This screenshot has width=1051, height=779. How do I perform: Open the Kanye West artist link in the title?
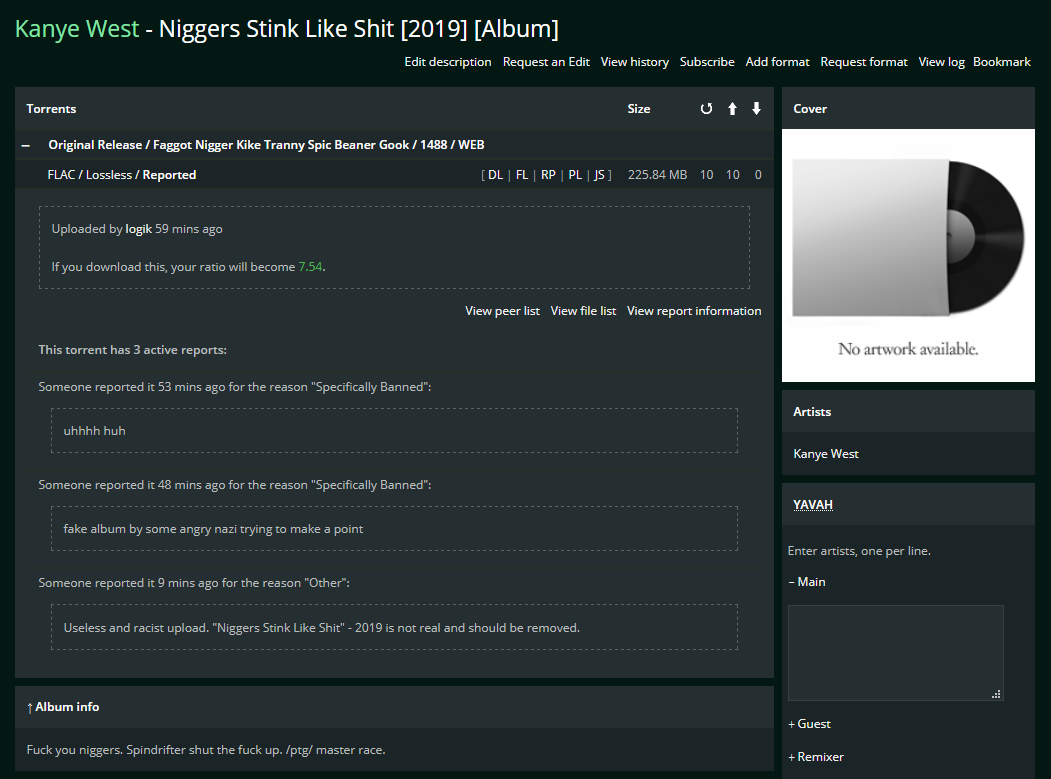click(x=77, y=29)
